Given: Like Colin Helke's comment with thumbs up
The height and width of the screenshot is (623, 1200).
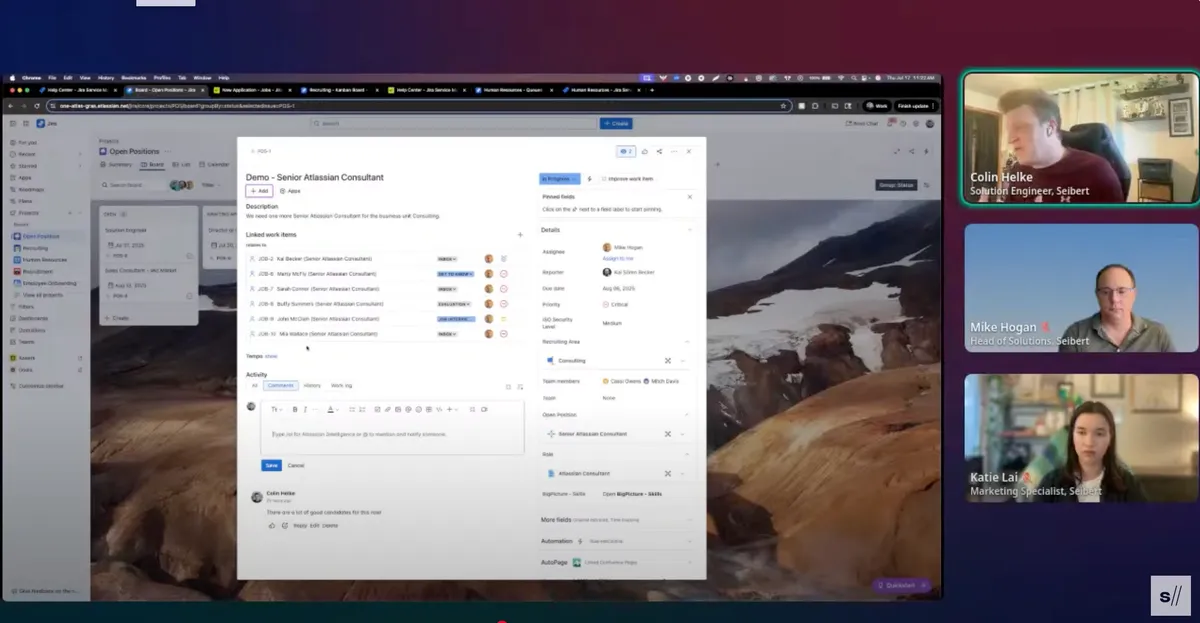Looking at the screenshot, I should tap(272, 525).
